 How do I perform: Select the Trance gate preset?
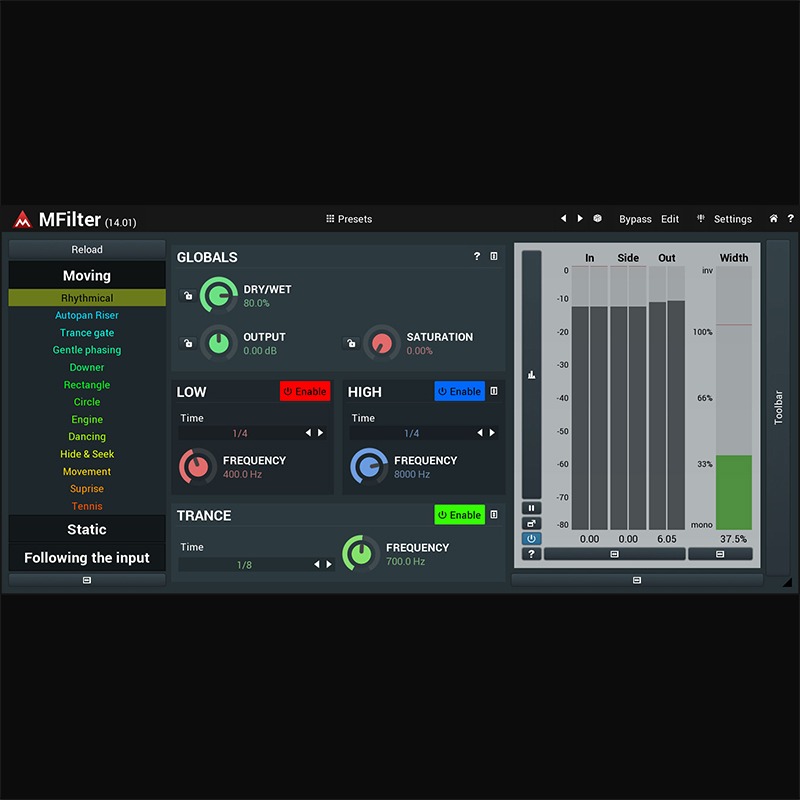coord(87,333)
